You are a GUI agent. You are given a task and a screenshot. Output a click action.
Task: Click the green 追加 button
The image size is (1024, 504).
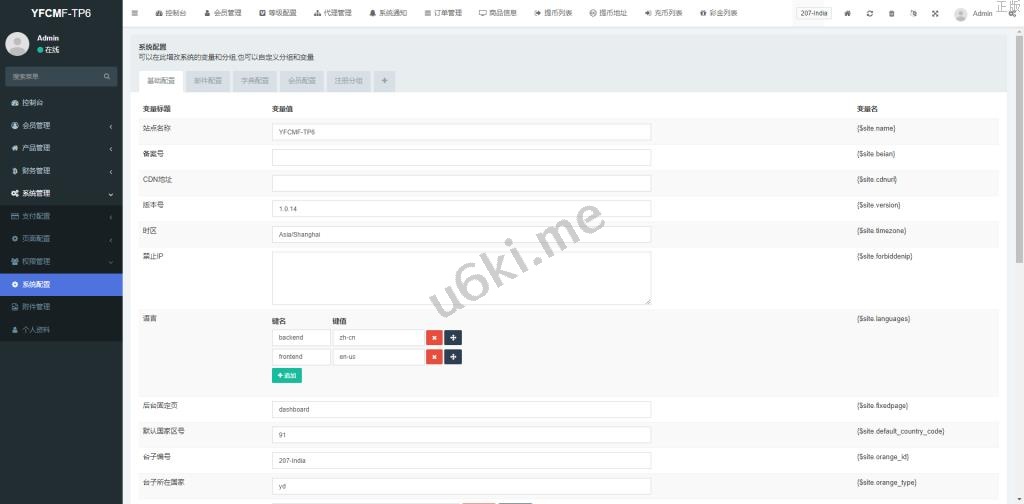coord(286,376)
